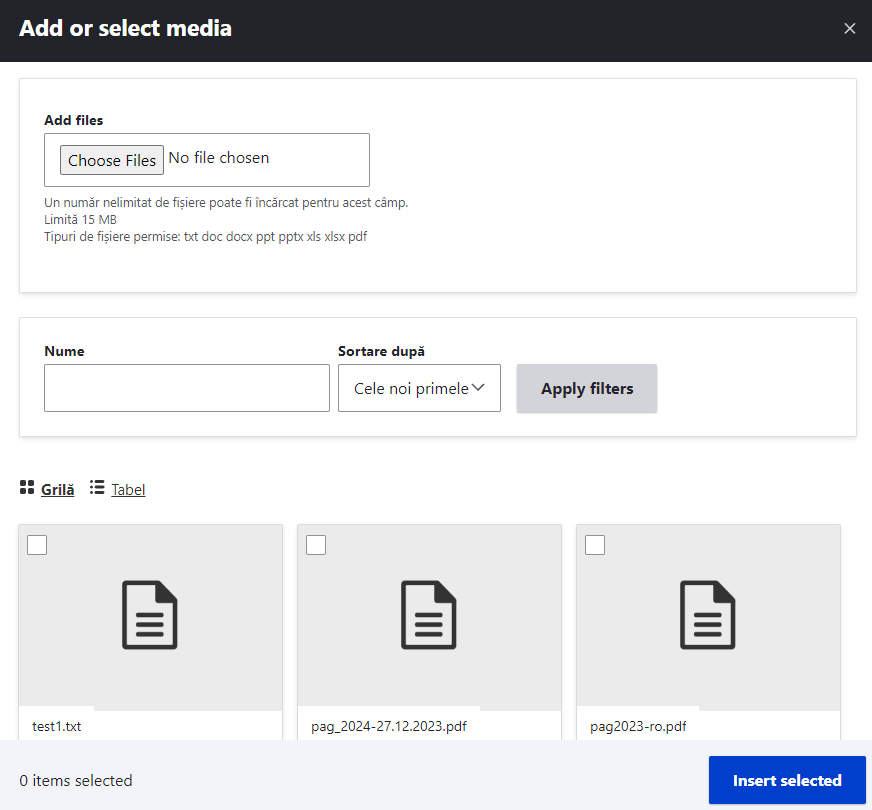This screenshot has height=810, width=872.
Task: Switch to Grilă grid view icon
Action: coord(27,488)
